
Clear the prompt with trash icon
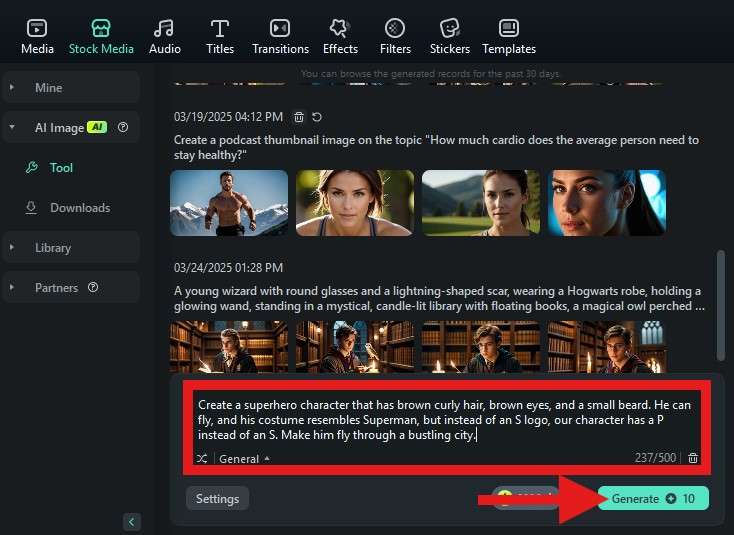pyautogui.click(x=693, y=458)
